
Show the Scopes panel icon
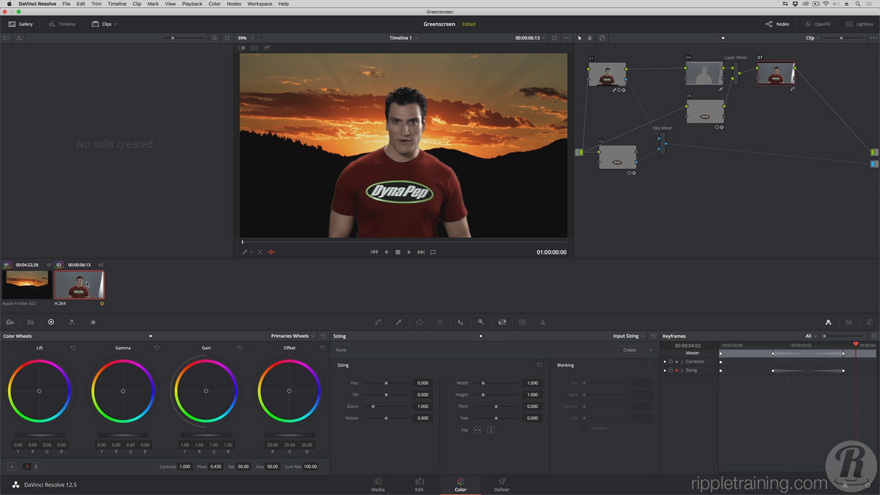(849, 322)
